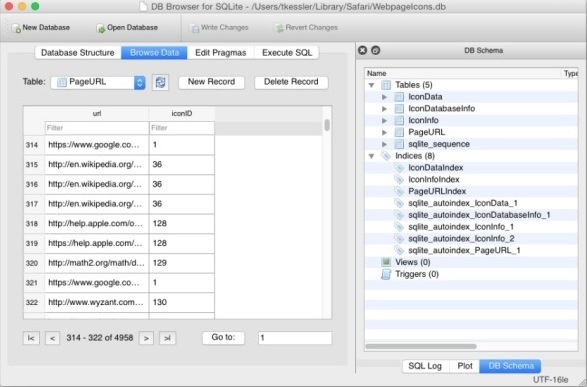The image size is (587, 387).
Task: Go to the previous page of records
Action: 52,338
